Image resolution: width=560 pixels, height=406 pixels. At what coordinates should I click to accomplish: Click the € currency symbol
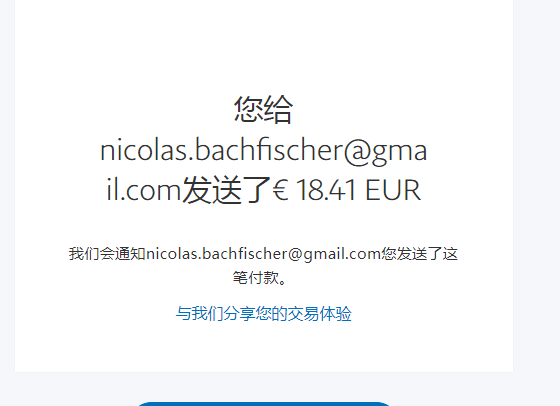click(x=281, y=190)
